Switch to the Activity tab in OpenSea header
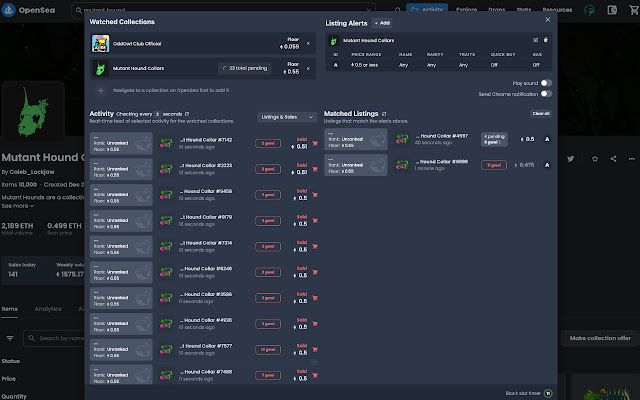Image resolution: width=640 pixels, height=400 pixels. [431, 9]
